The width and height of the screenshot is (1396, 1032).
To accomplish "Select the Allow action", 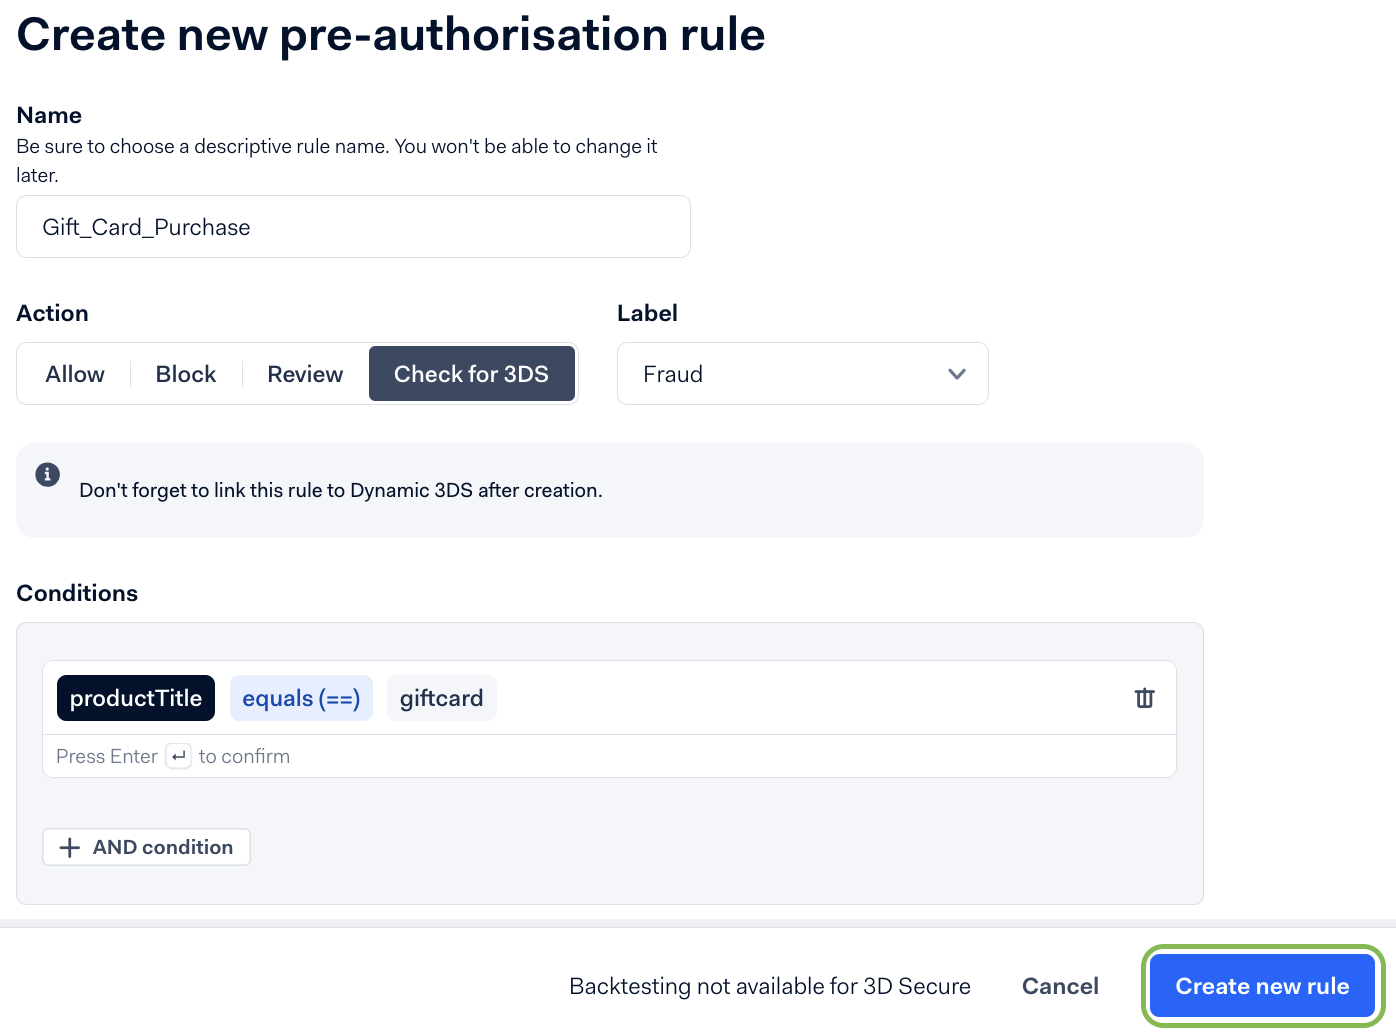I will (75, 374).
